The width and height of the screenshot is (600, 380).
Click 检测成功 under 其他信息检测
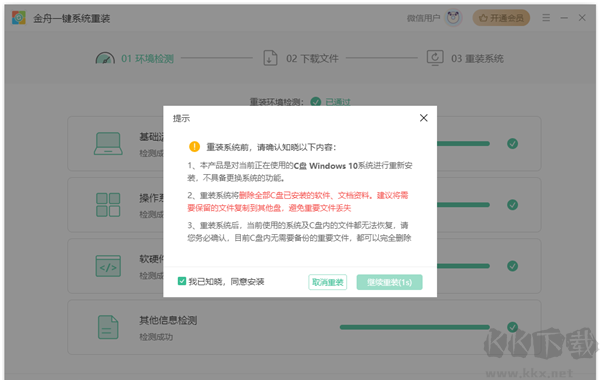pyautogui.click(x=156, y=337)
